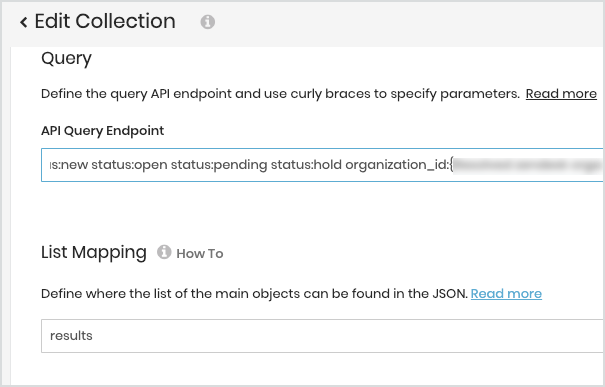This screenshot has height=387, width=605.
Task: Place cursor on organization_id in the endpoint
Action: [397, 165]
